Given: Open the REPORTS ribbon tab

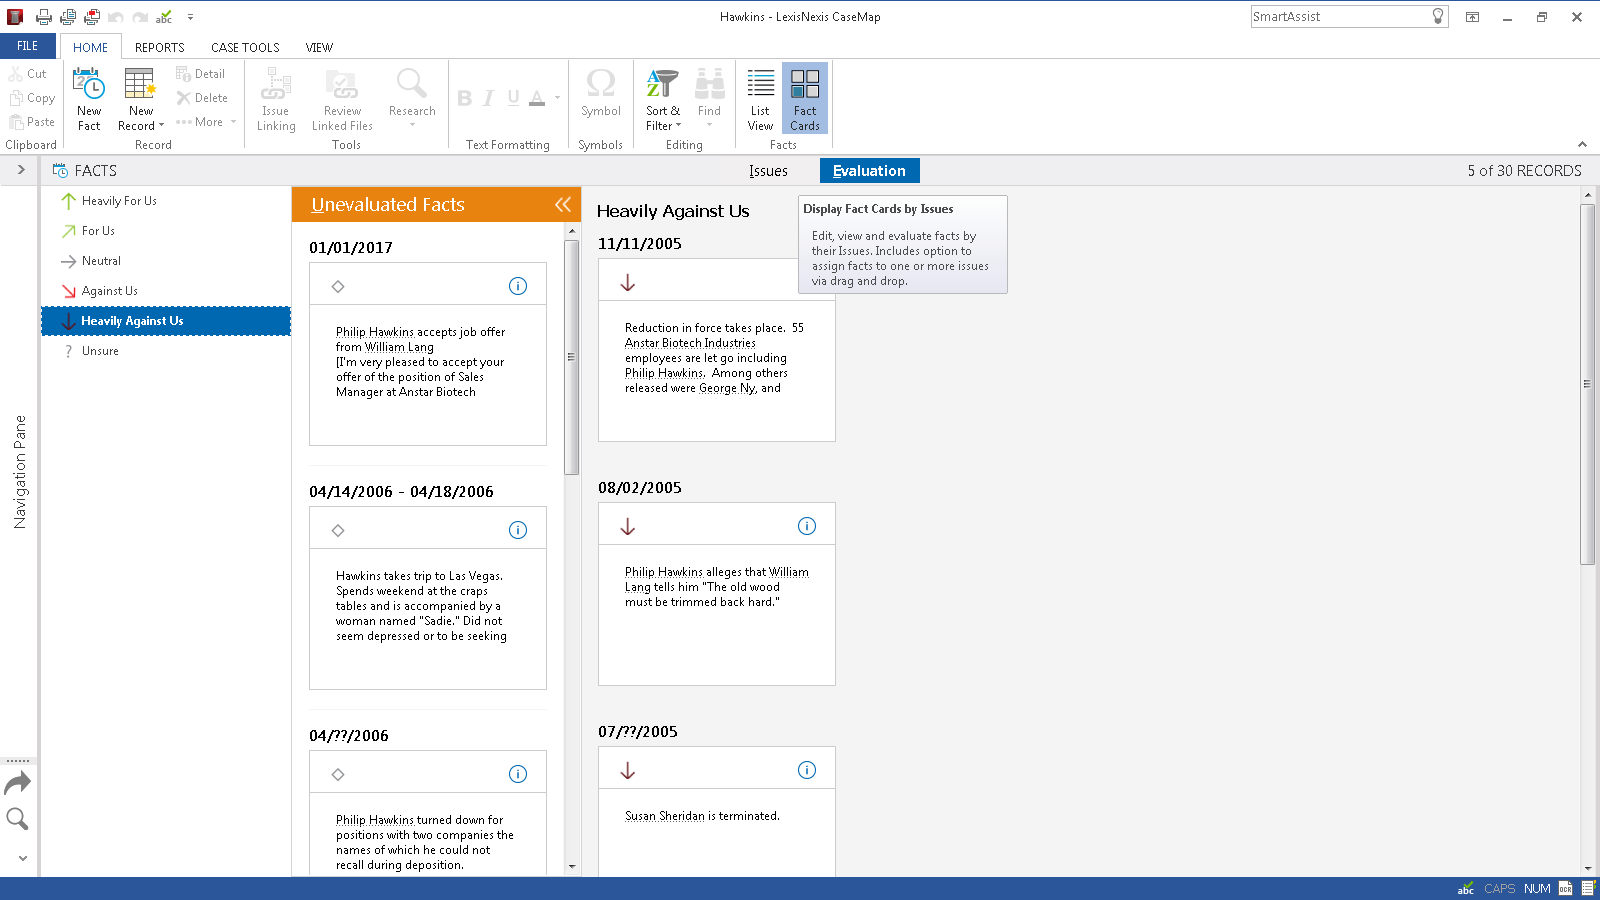Looking at the screenshot, I should coord(160,47).
